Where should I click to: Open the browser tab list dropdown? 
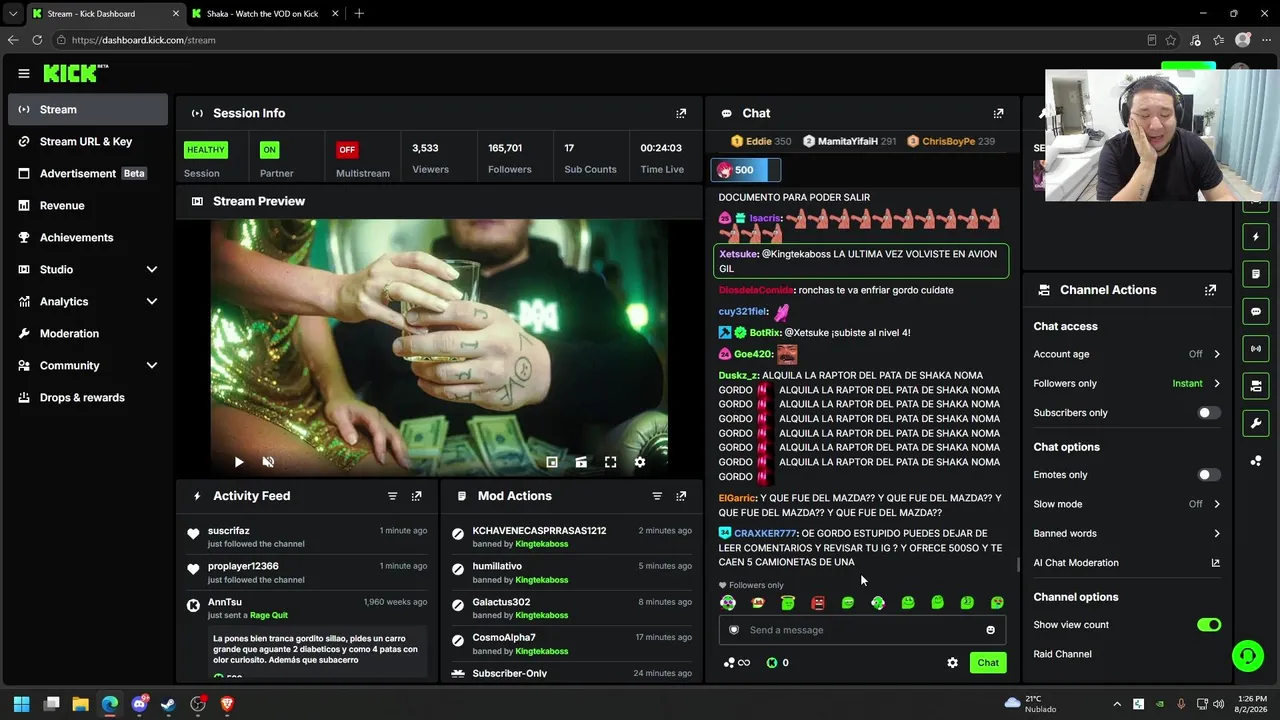pos(13,14)
